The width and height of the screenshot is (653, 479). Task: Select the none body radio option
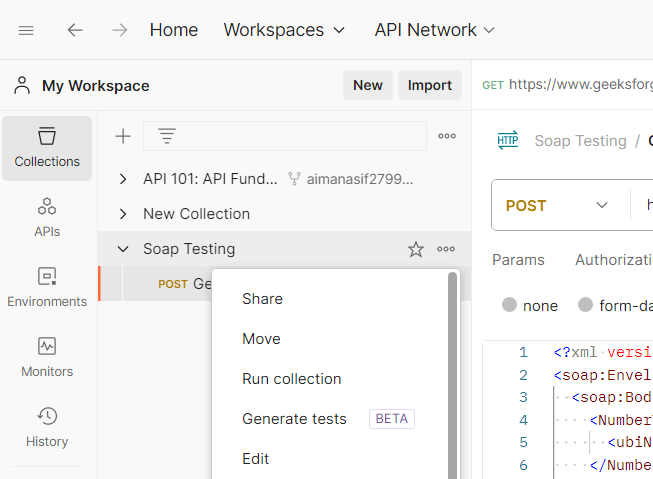pyautogui.click(x=510, y=305)
